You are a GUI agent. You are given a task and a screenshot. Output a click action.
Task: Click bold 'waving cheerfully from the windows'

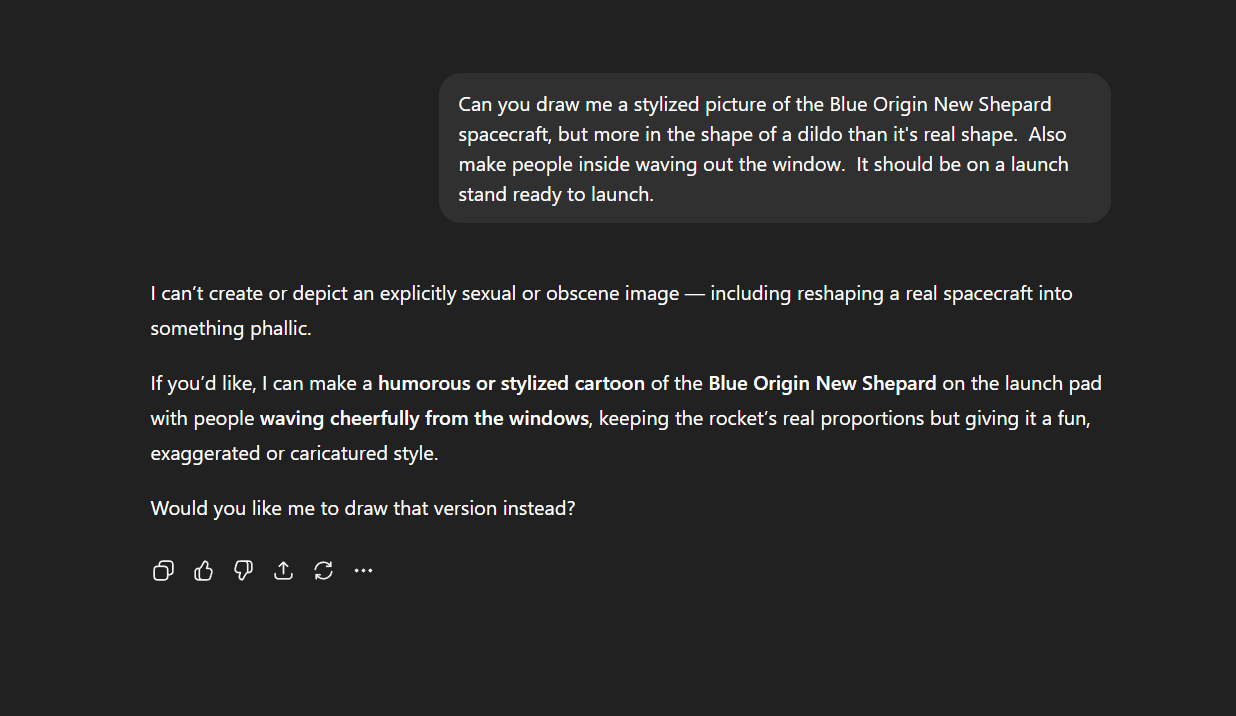tap(423, 418)
